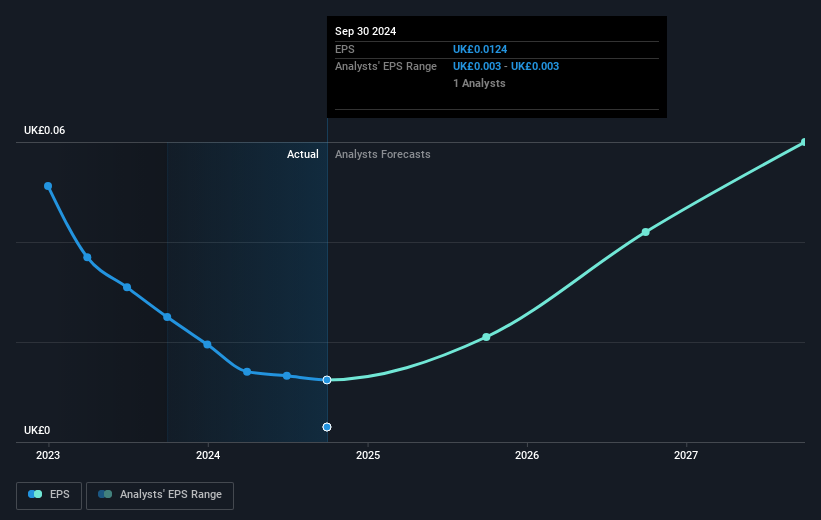The height and width of the screenshot is (520, 821).
Task: Click the UK£0 y-axis label
Action: (x=37, y=430)
